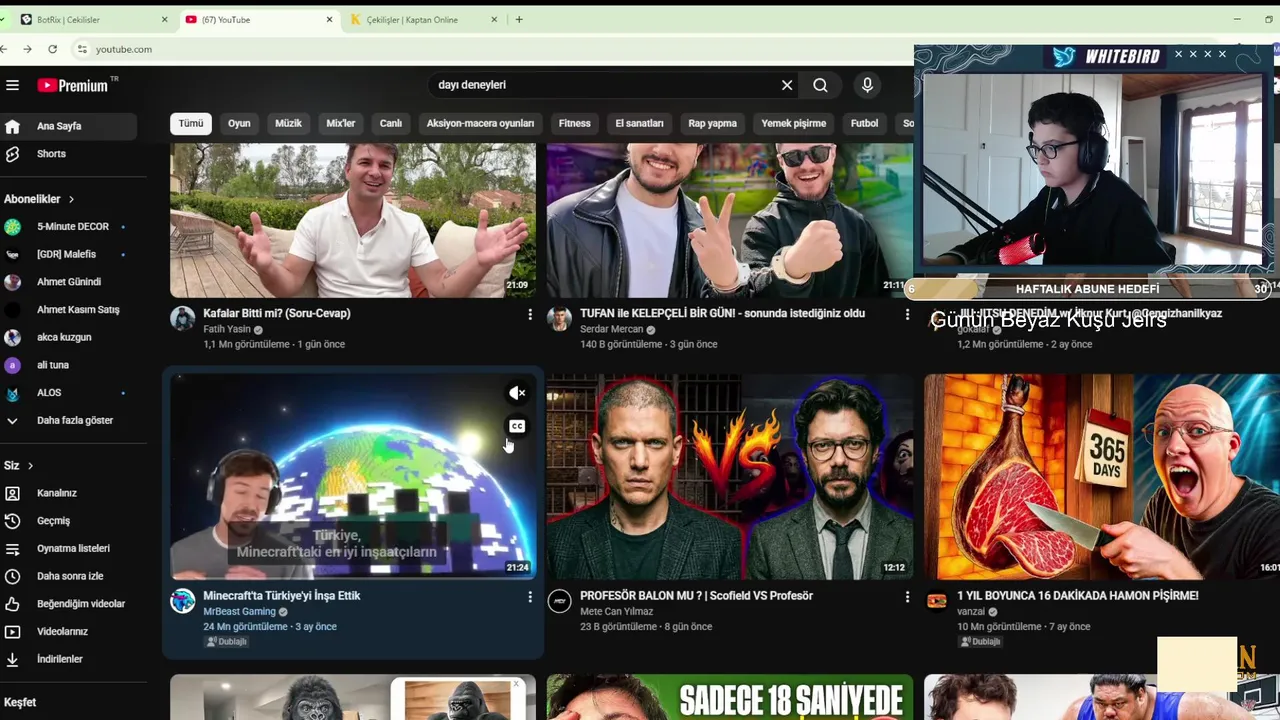Open 1 YIL BOYUNCA 16 DAKİKADA HAMON title
Image resolution: width=1280 pixels, height=720 pixels.
(x=1078, y=595)
